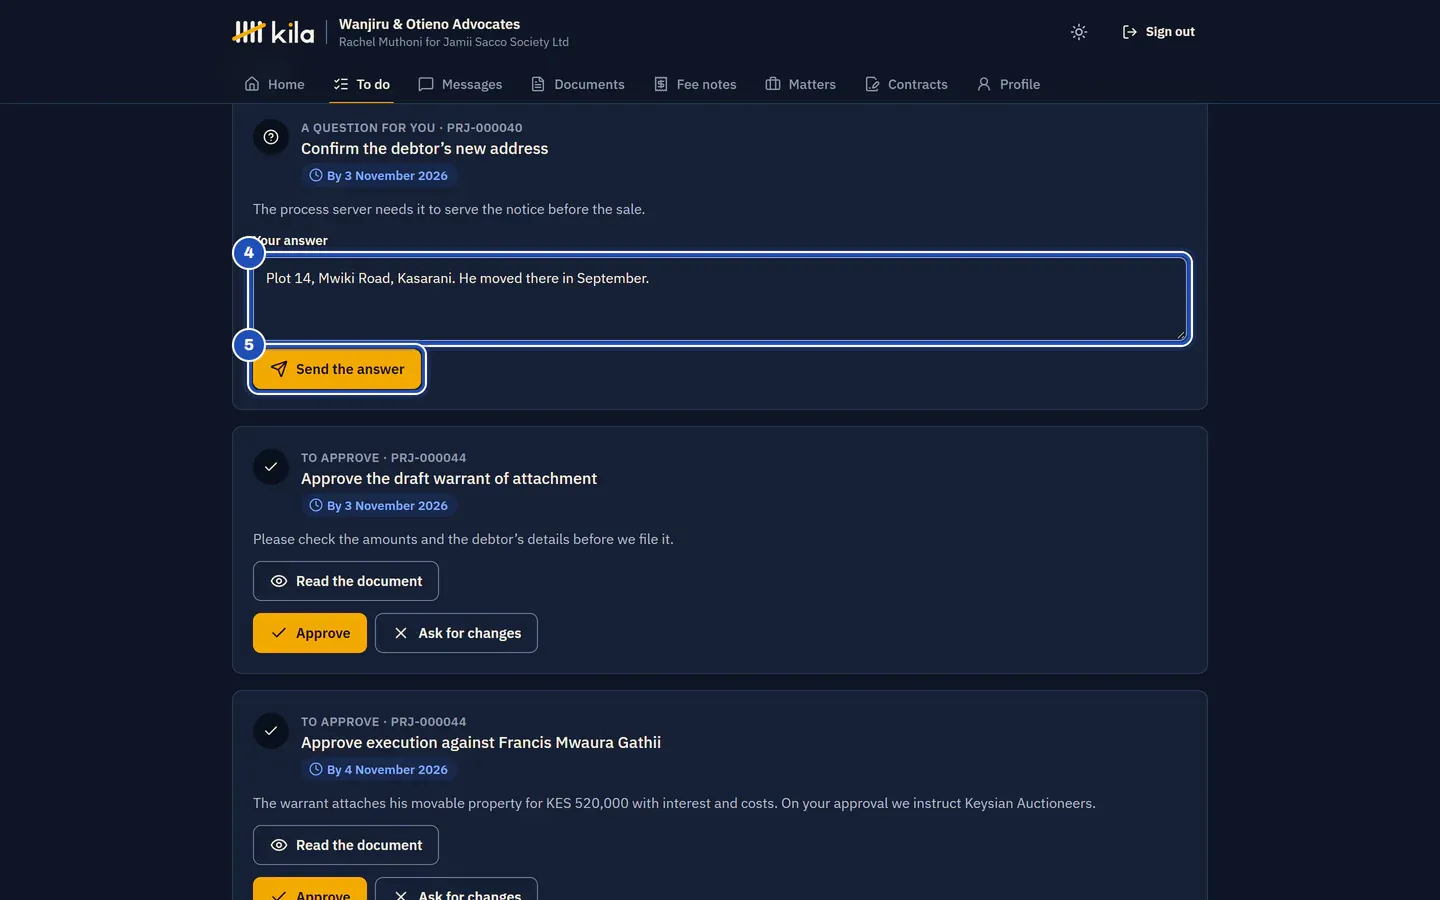Click the title Approve the draft warrant of attachment

(x=449, y=478)
